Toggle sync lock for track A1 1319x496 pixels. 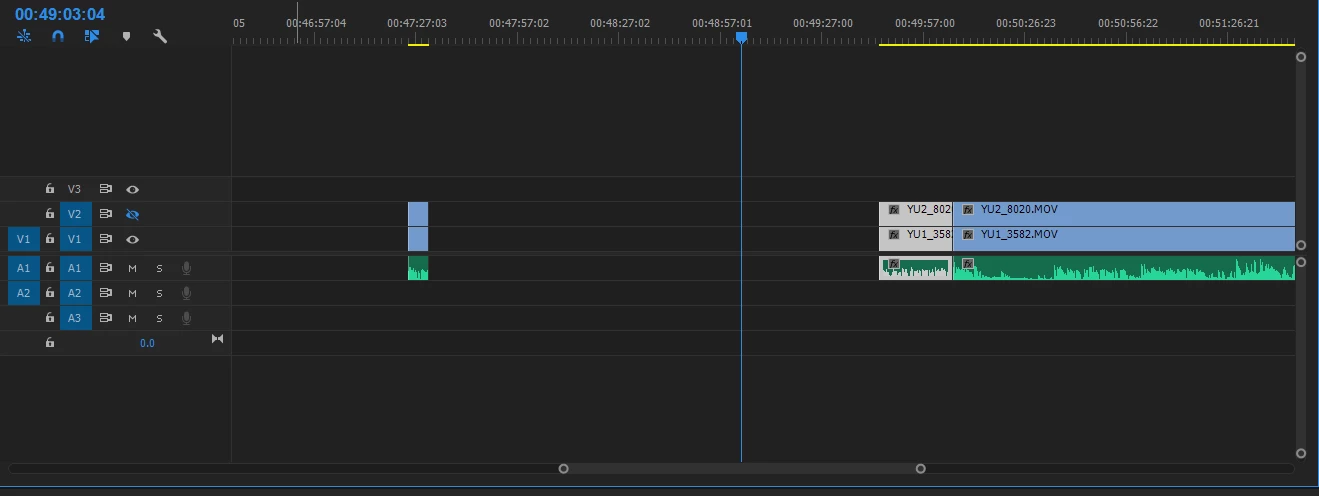(105, 268)
